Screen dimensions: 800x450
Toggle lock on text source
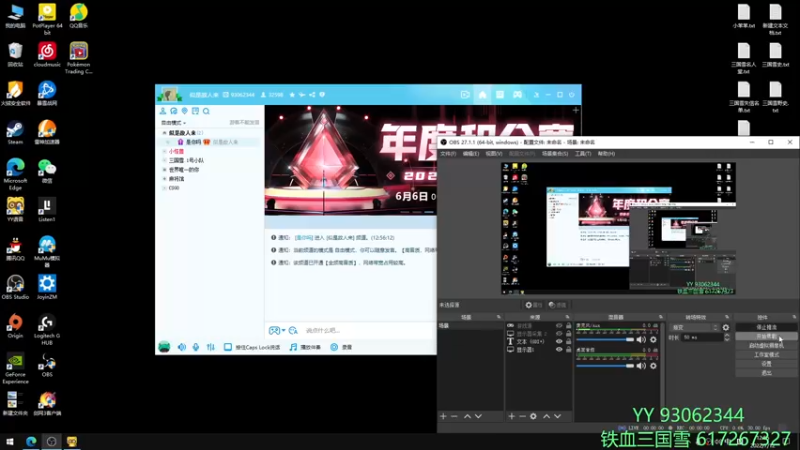tap(568, 342)
